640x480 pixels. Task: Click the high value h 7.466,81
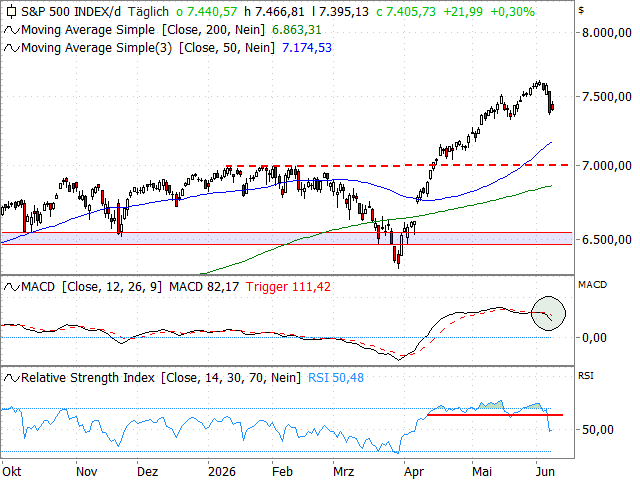[x=274, y=12]
